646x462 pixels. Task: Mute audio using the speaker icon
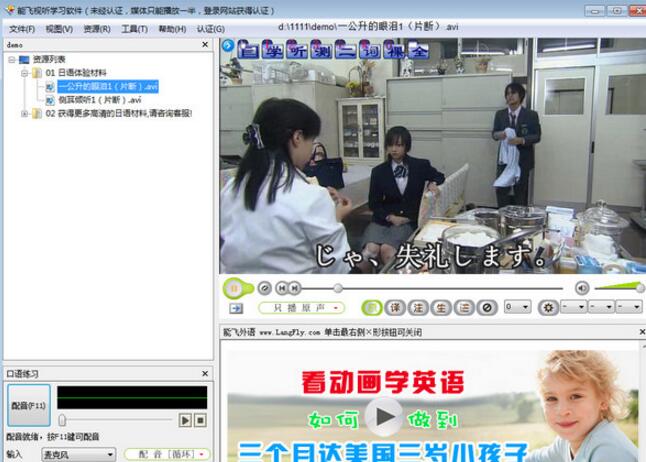pos(582,288)
